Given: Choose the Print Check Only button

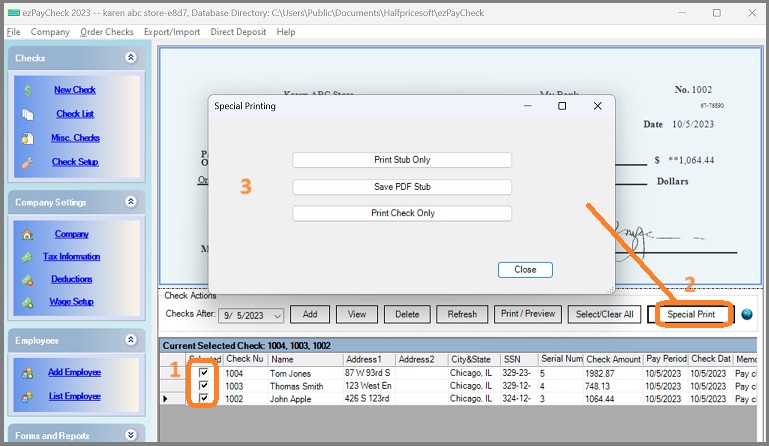Looking at the screenshot, I should pyautogui.click(x=401, y=213).
